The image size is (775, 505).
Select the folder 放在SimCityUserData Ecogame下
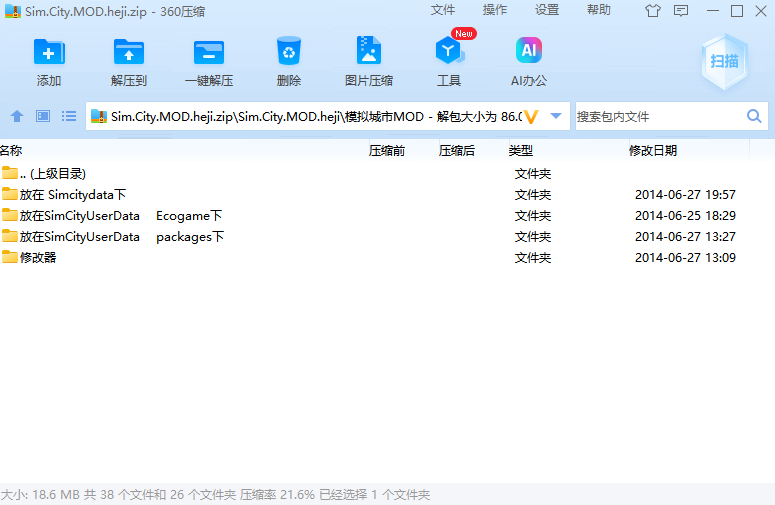click(388, 215)
